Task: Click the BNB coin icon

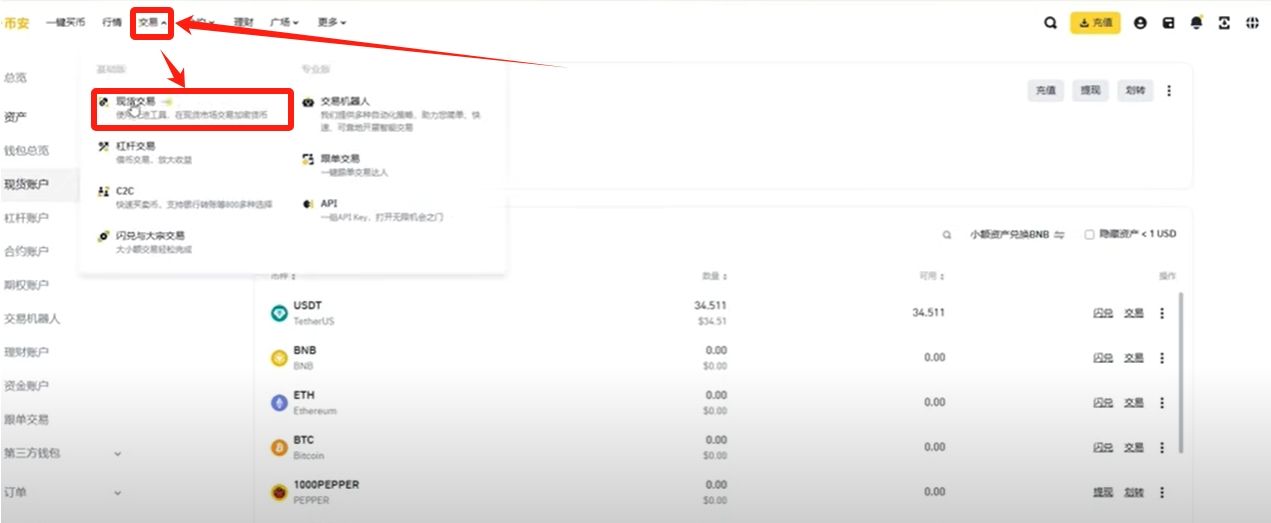Action: pos(279,358)
